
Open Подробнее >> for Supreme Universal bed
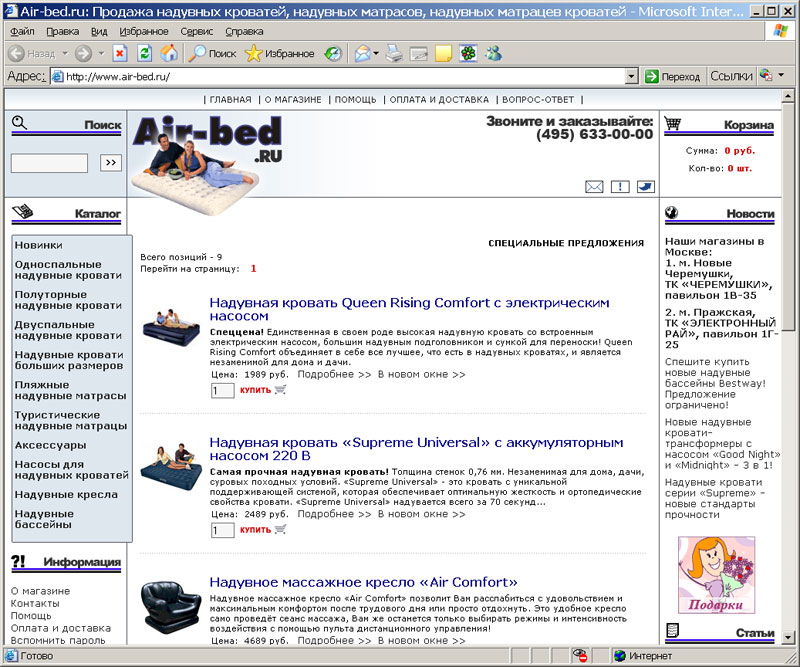click(334, 514)
